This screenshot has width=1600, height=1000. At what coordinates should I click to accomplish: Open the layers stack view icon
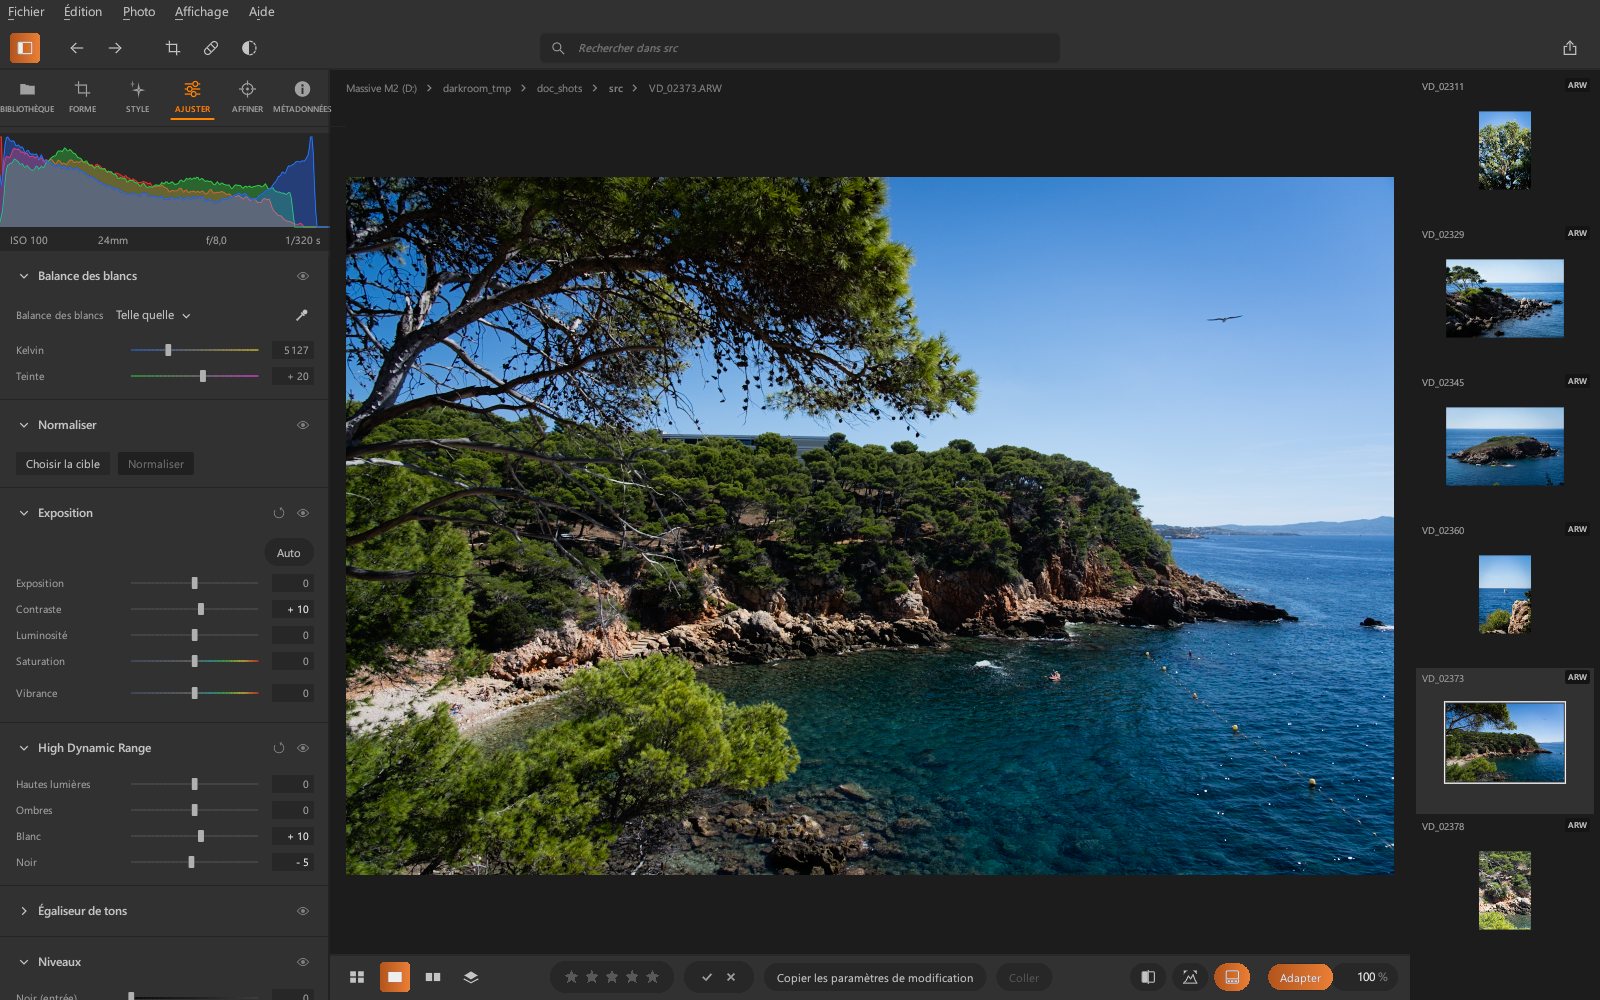tap(471, 977)
